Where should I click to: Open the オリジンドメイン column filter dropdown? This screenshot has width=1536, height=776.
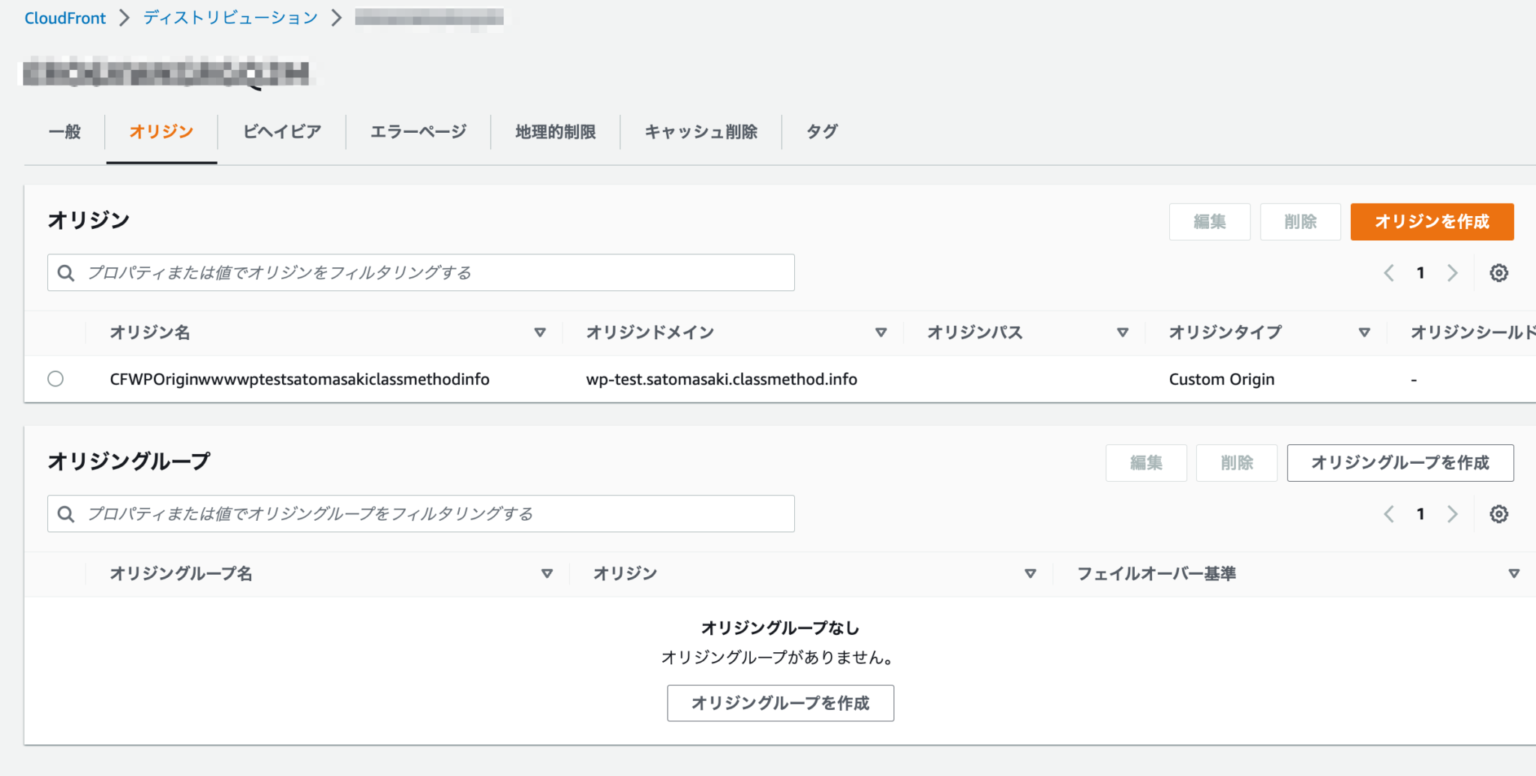881,331
